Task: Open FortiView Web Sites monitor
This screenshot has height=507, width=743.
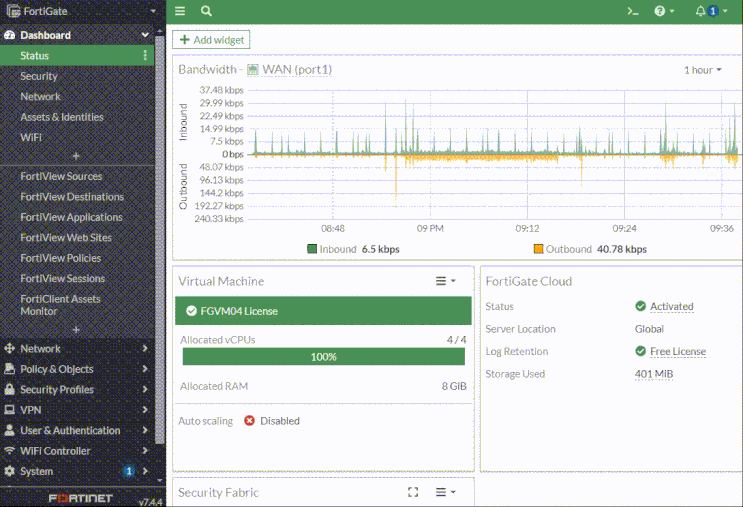Action: coord(66,237)
